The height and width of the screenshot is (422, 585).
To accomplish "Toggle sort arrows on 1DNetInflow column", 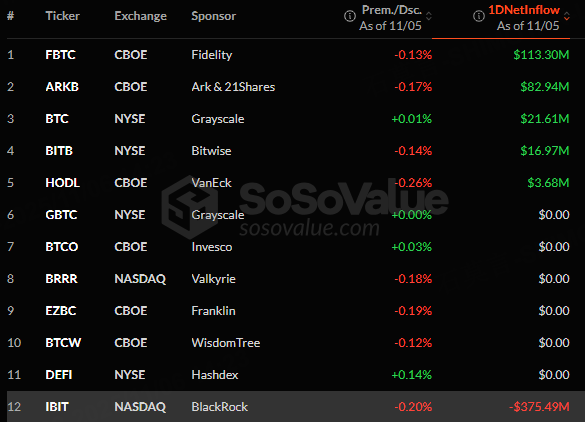I will [x=567, y=16].
